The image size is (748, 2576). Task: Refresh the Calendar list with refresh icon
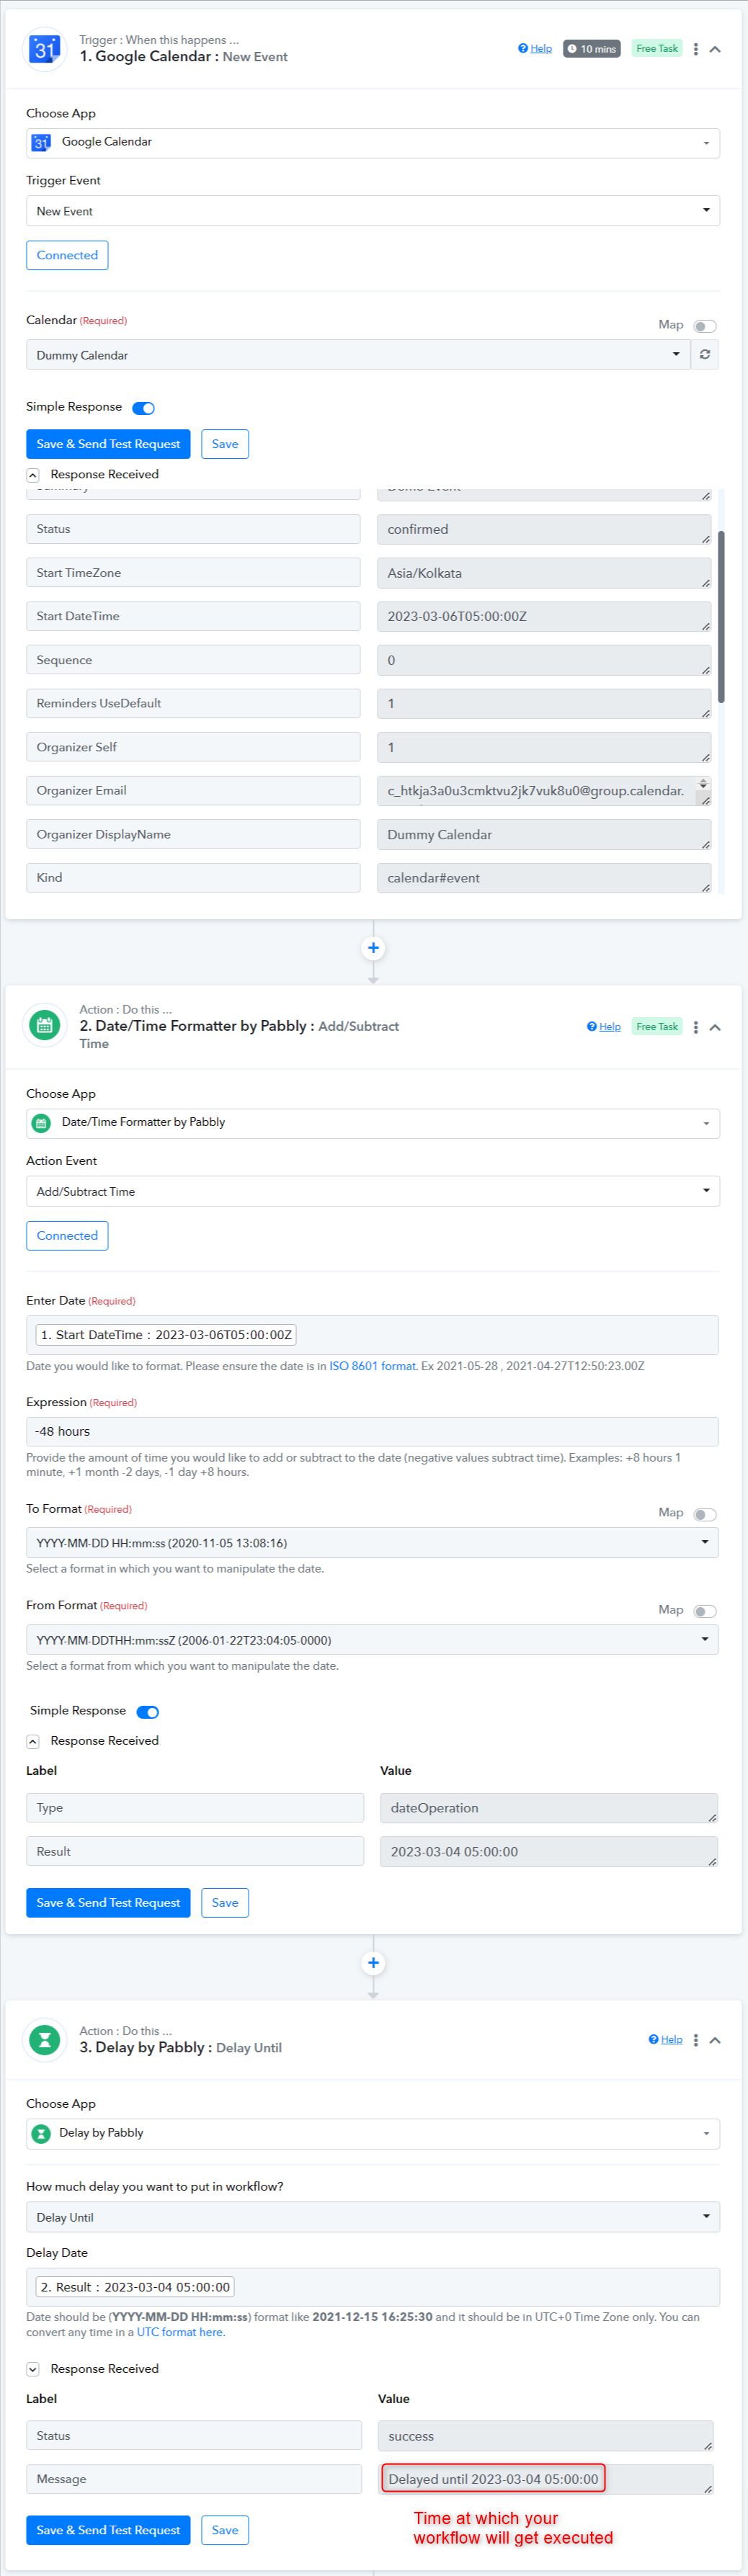click(705, 355)
